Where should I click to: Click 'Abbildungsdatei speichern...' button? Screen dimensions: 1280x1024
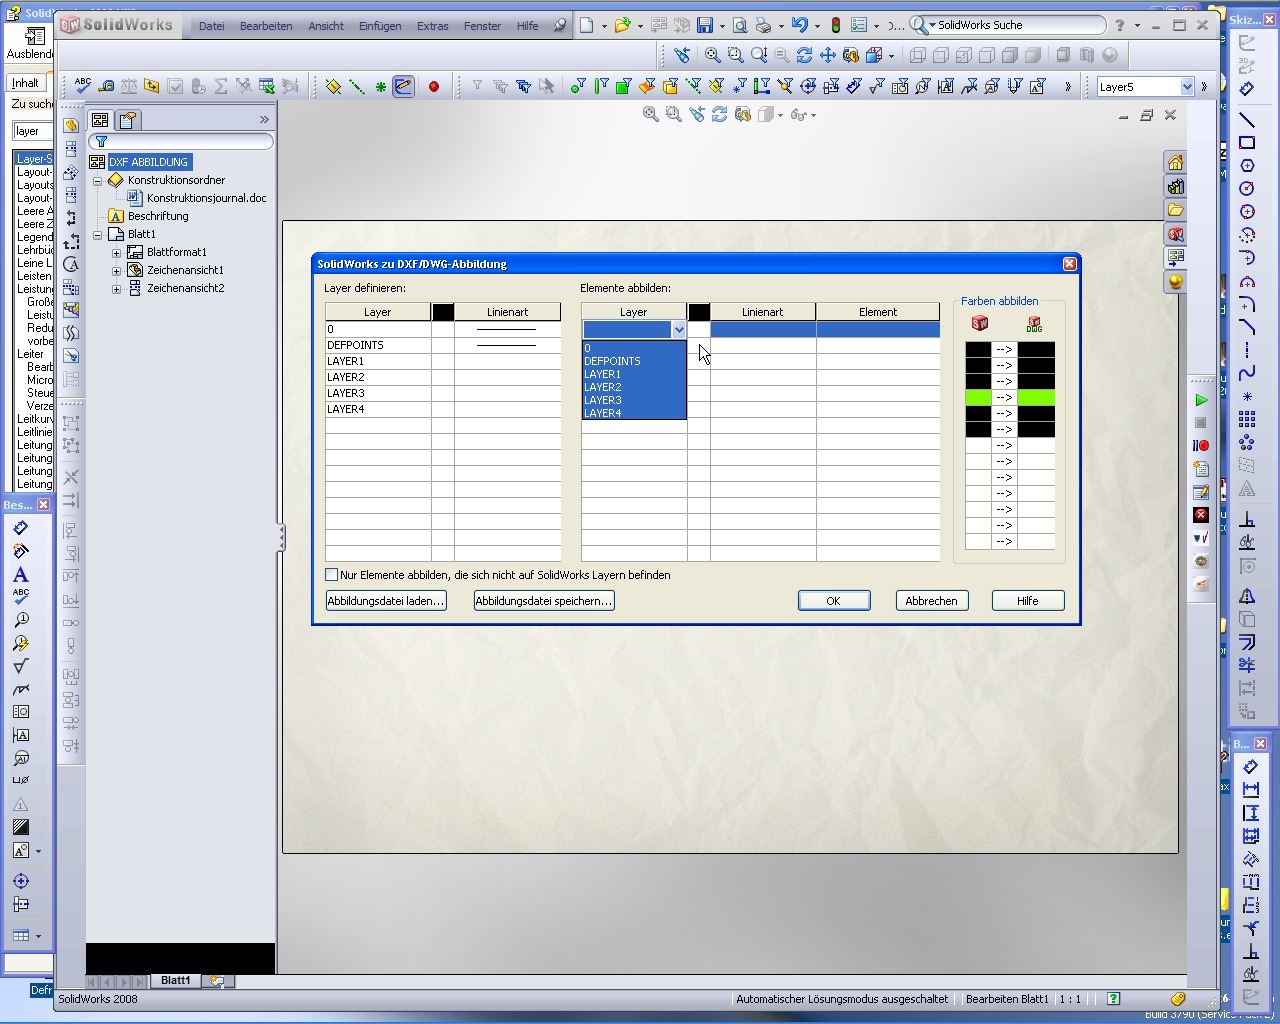543,601
